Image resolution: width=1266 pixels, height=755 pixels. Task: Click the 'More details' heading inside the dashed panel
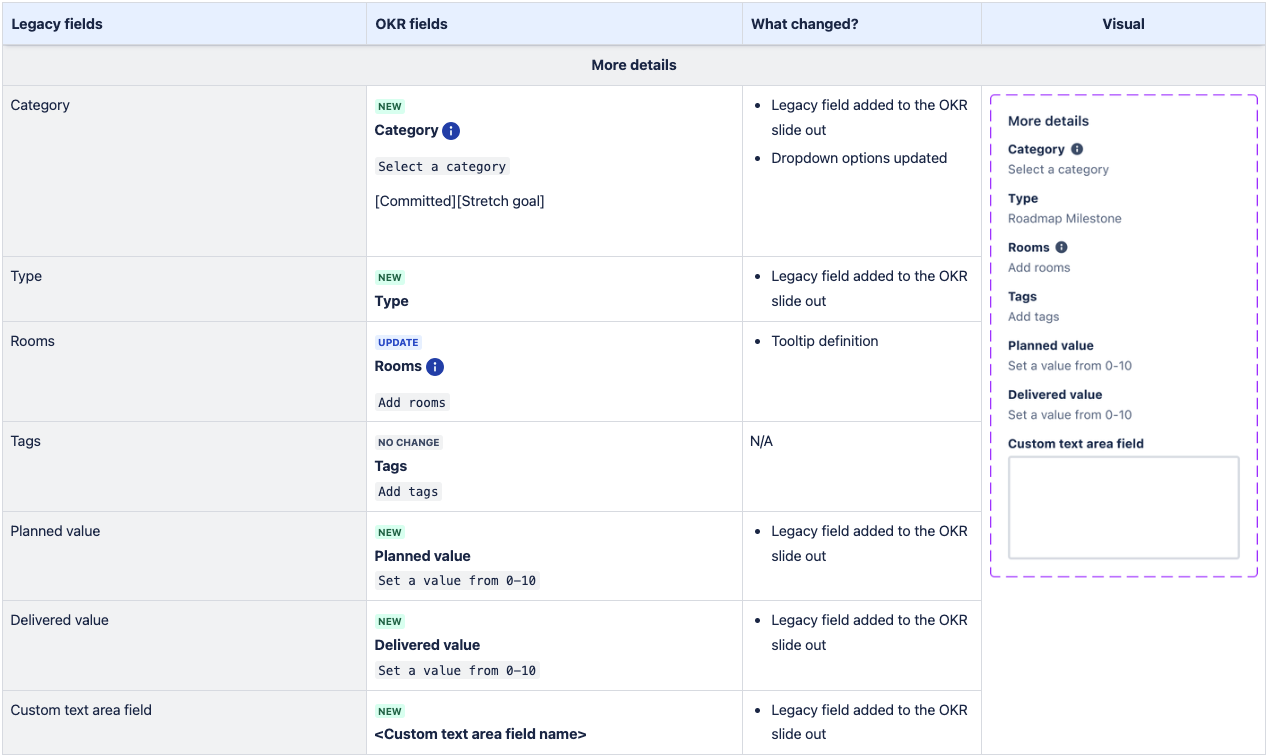tap(1048, 121)
